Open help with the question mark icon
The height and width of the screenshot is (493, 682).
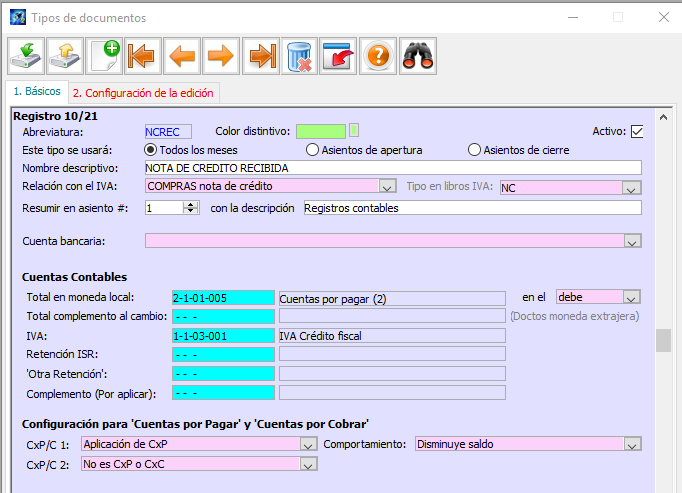(378, 55)
